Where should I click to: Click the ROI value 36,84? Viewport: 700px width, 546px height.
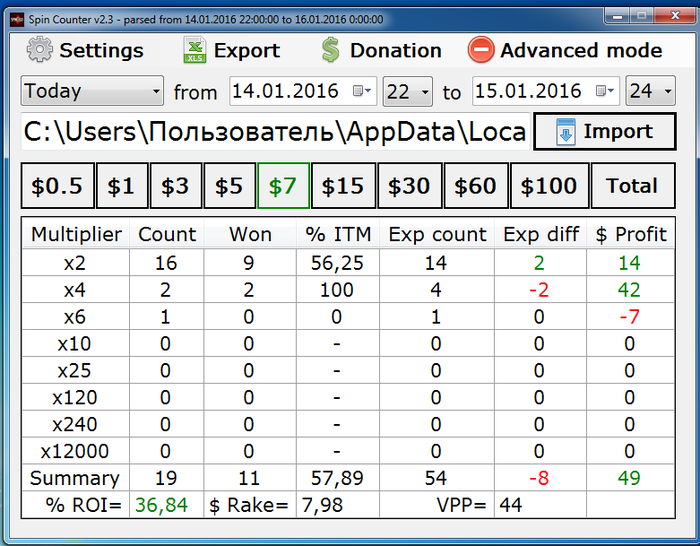click(x=162, y=505)
